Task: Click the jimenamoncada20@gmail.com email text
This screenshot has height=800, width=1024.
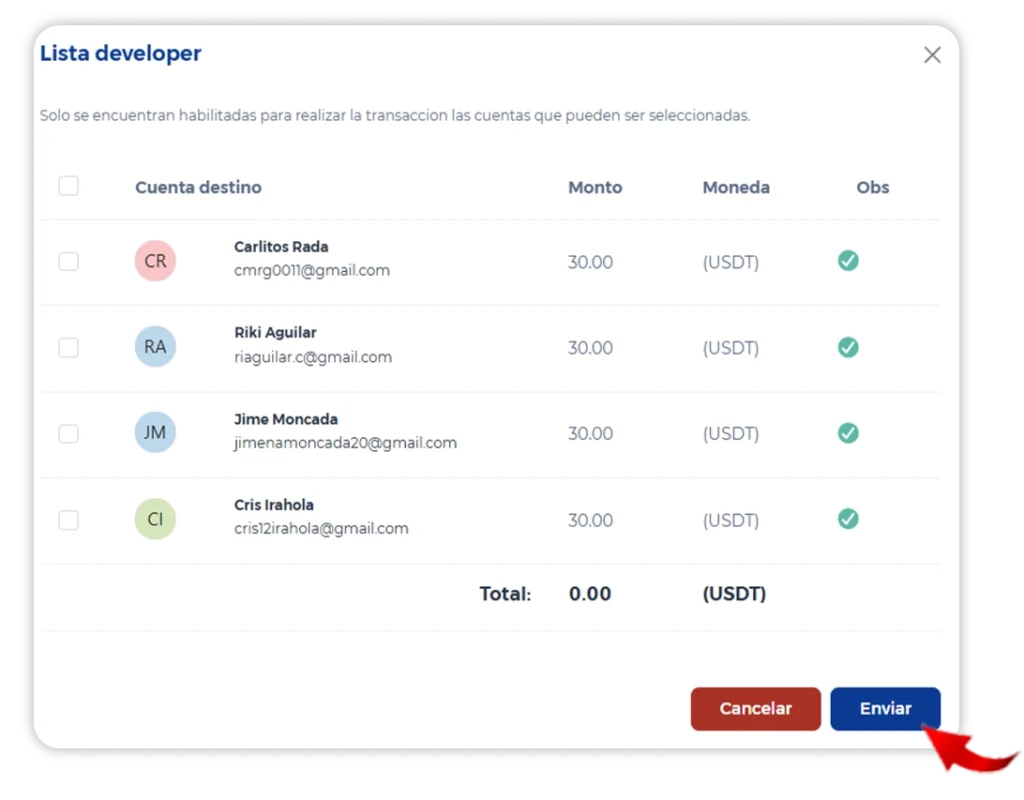Action: [x=345, y=442]
